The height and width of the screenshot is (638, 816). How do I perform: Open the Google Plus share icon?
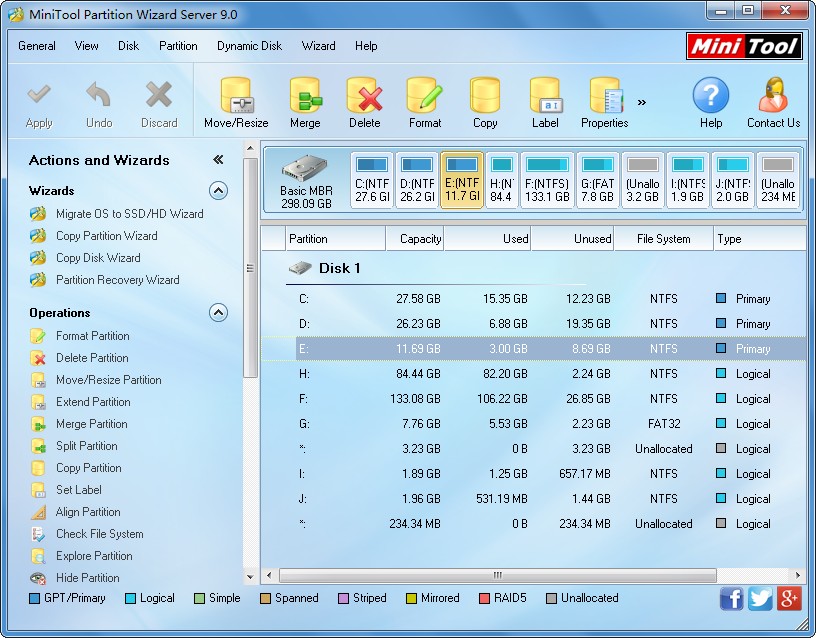pyautogui.click(x=789, y=598)
